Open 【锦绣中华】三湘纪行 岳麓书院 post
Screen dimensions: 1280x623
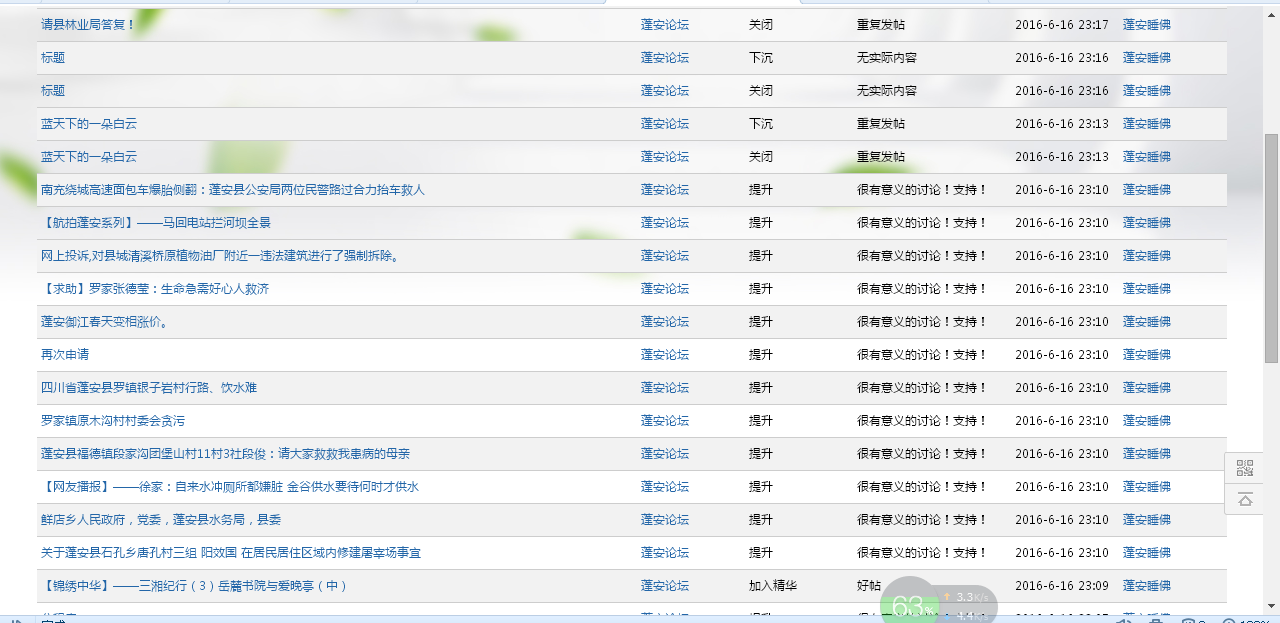pyautogui.click(x=194, y=586)
